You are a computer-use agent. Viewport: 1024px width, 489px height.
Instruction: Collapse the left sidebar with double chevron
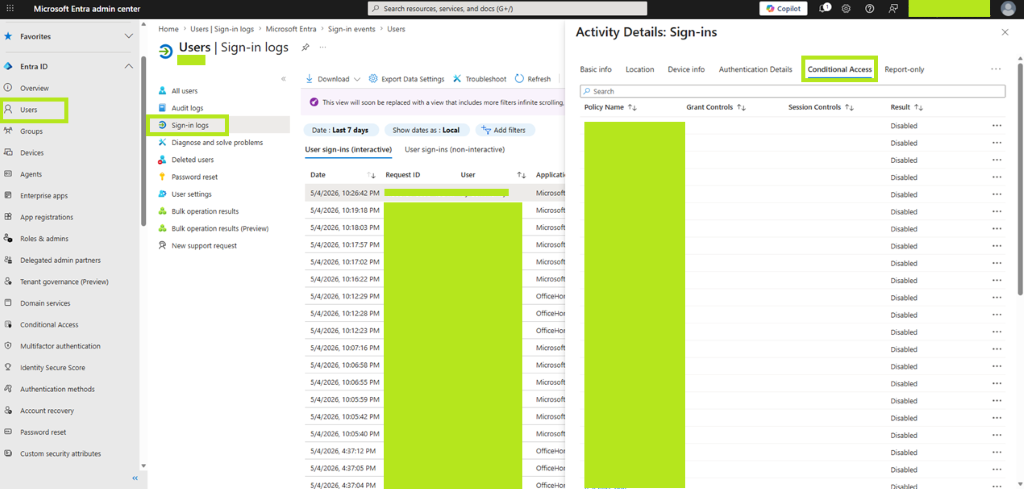135,479
